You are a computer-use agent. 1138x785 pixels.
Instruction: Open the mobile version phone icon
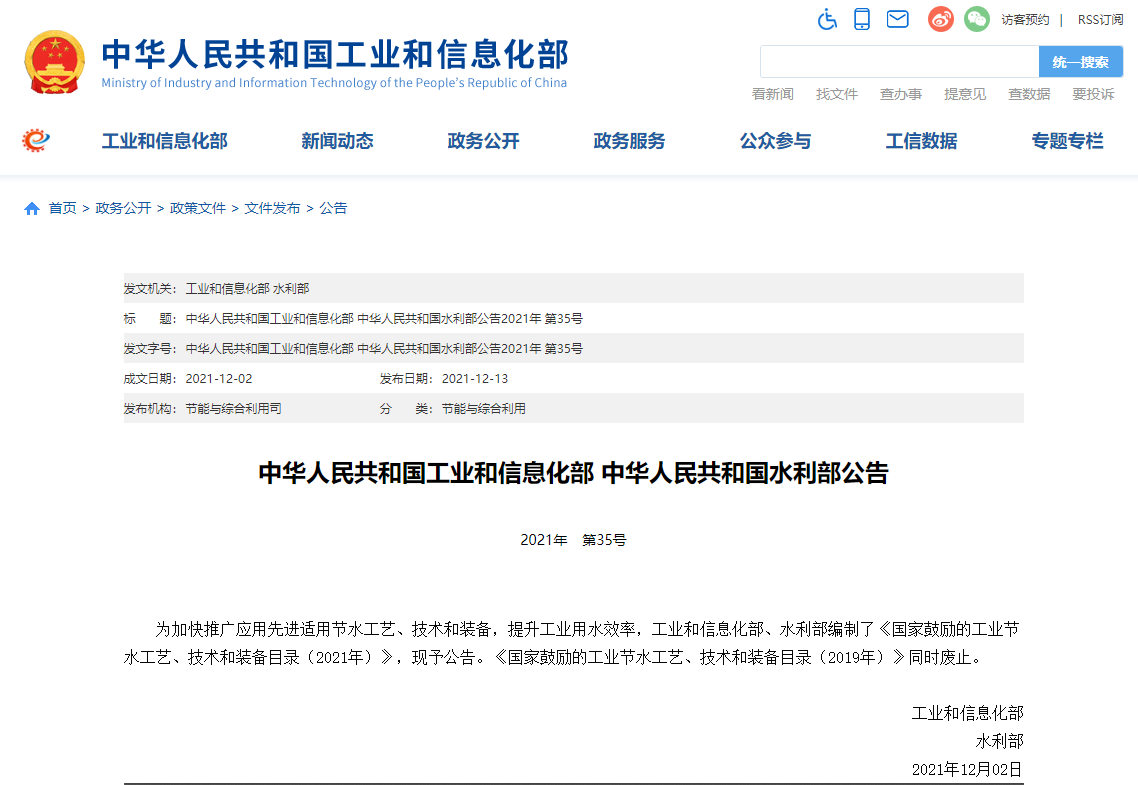pos(862,19)
